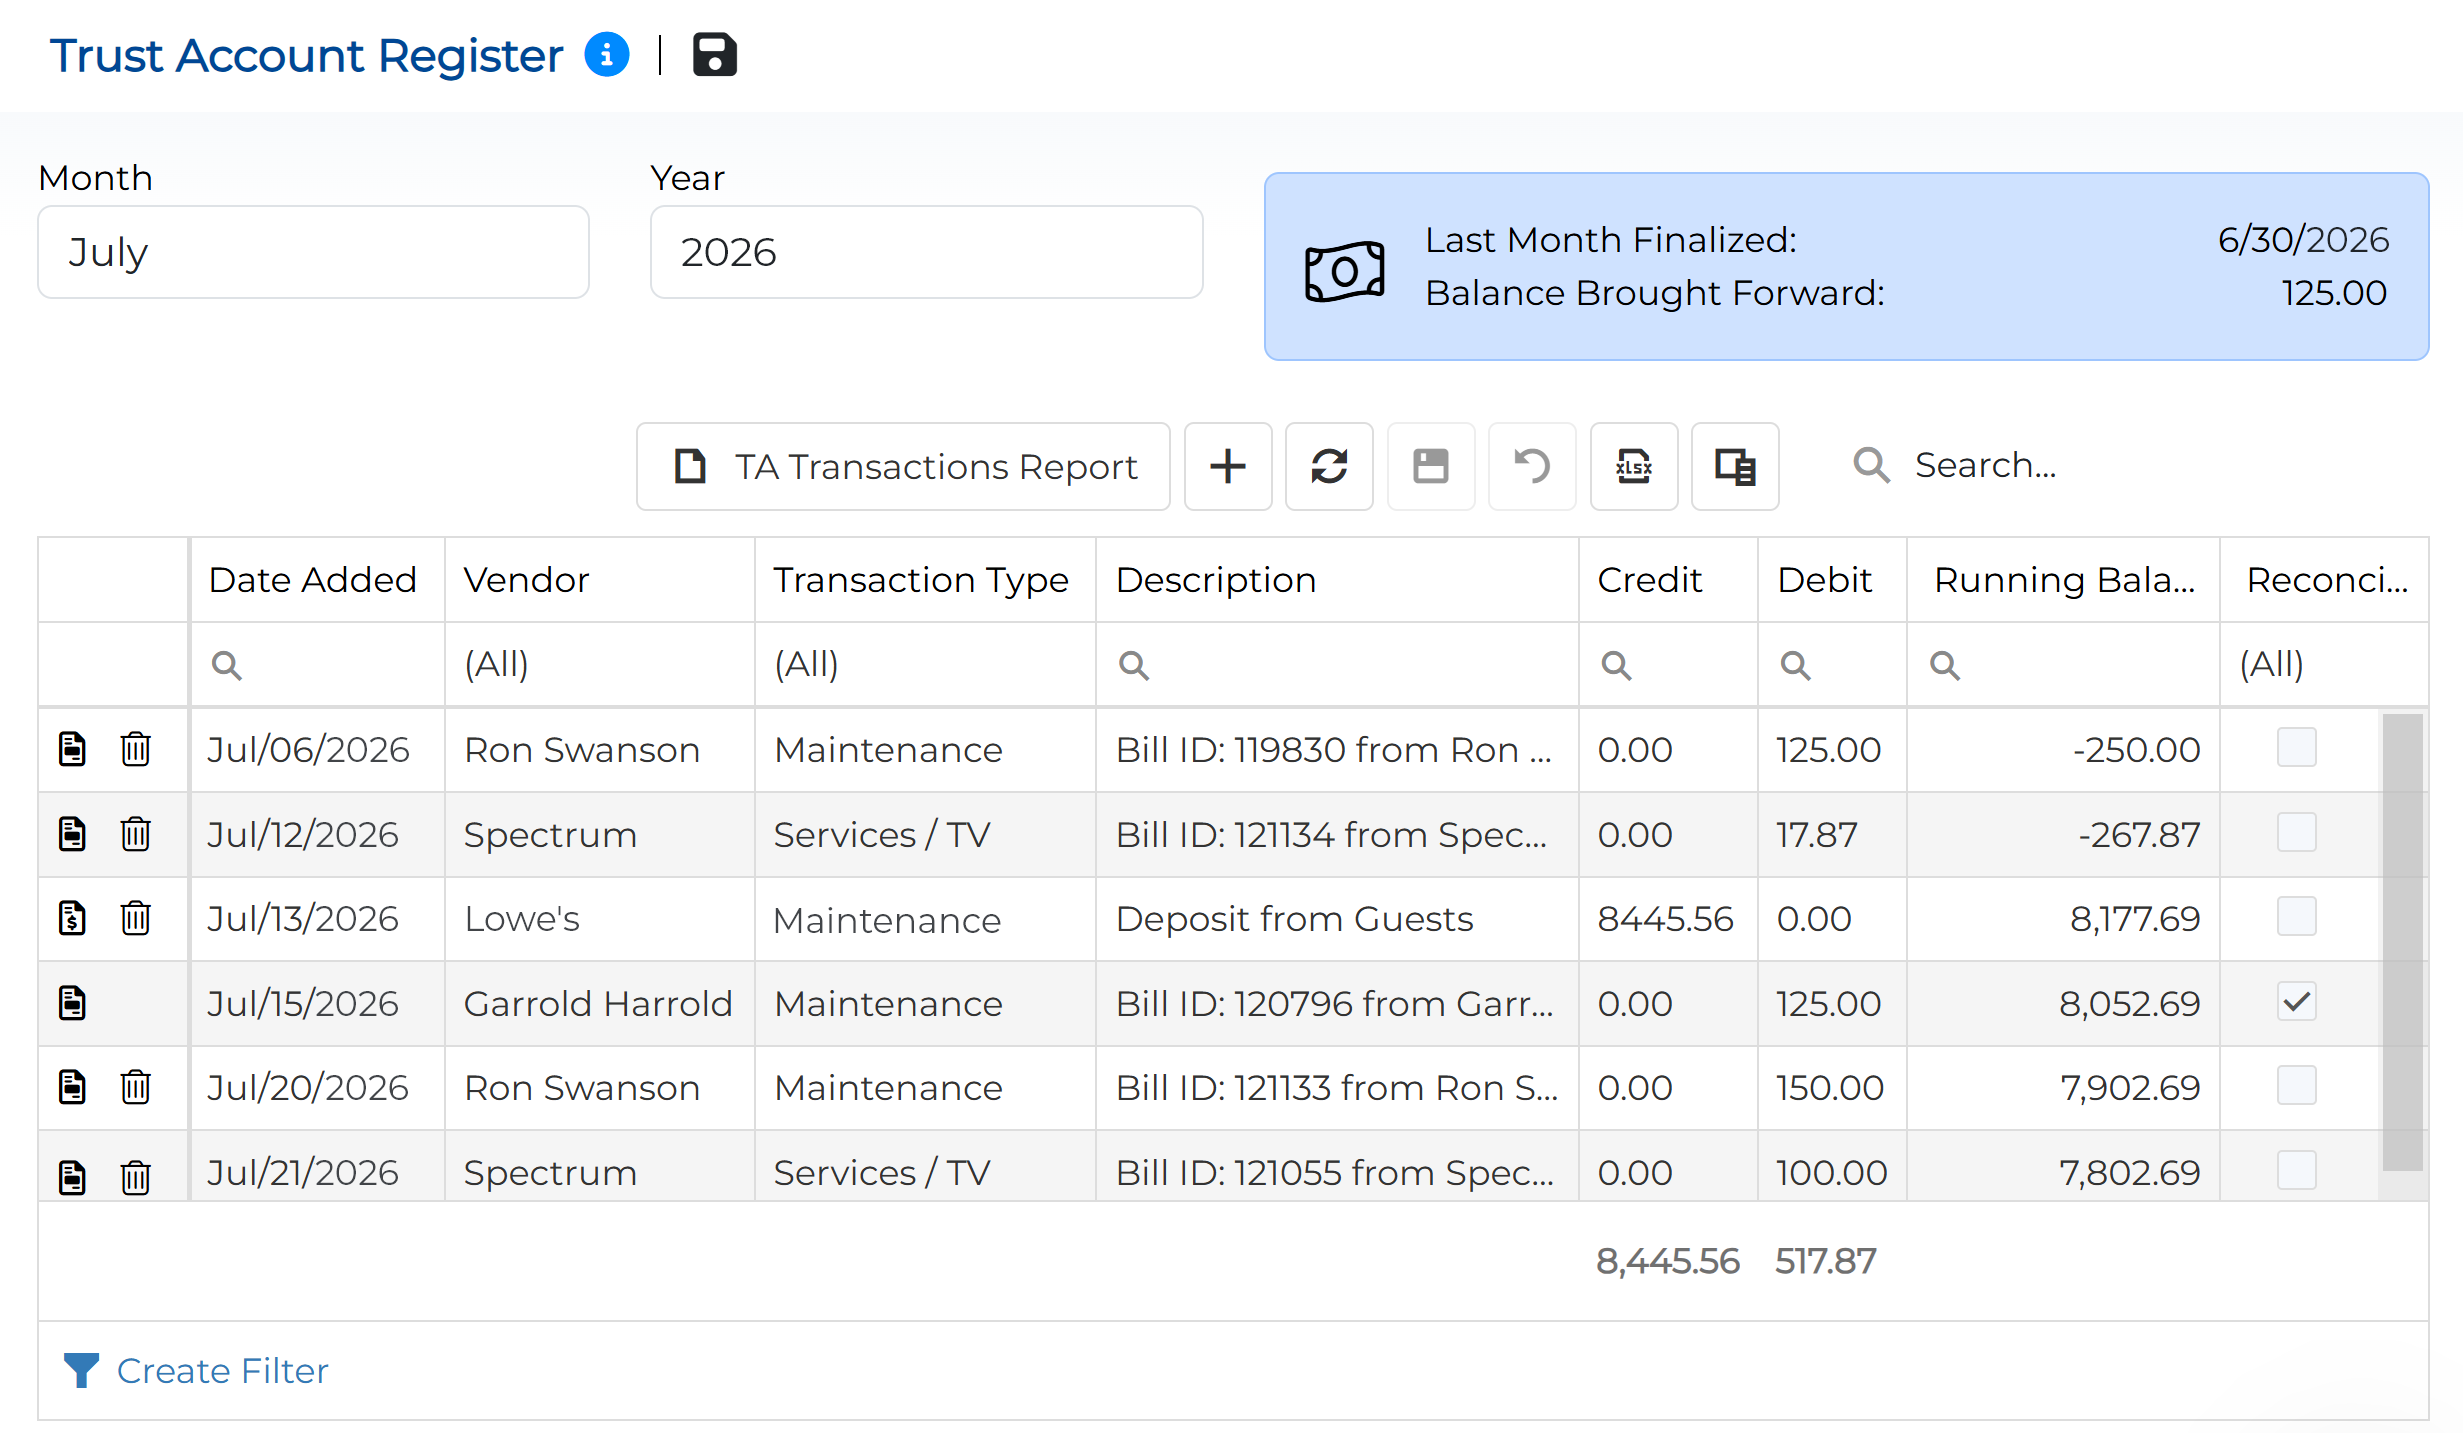Click the info icon beside Trust Account Register
2463x1433 pixels.
point(606,55)
